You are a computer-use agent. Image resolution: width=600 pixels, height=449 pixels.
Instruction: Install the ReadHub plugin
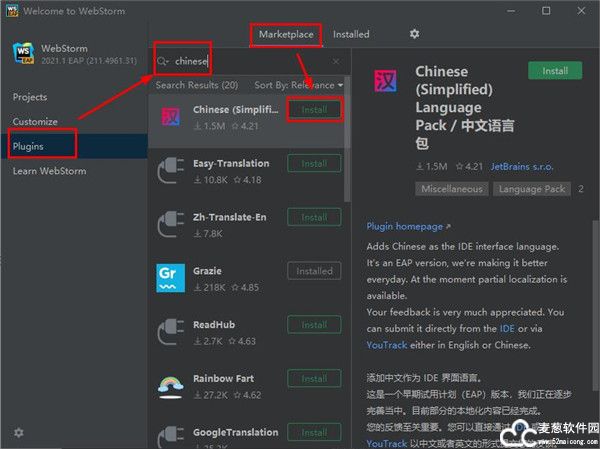(314, 325)
